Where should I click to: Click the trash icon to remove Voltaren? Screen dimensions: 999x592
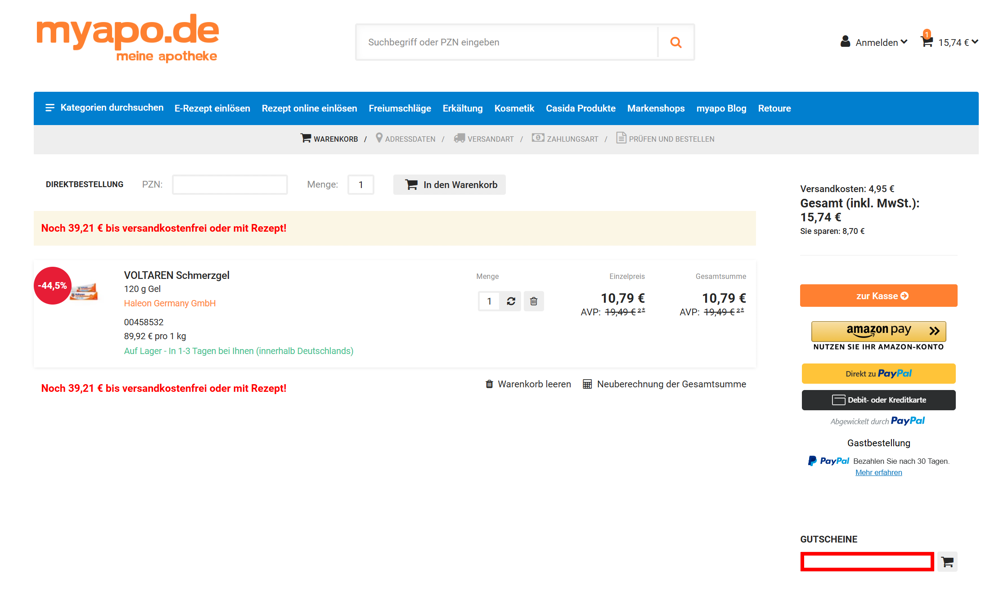(x=534, y=301)
